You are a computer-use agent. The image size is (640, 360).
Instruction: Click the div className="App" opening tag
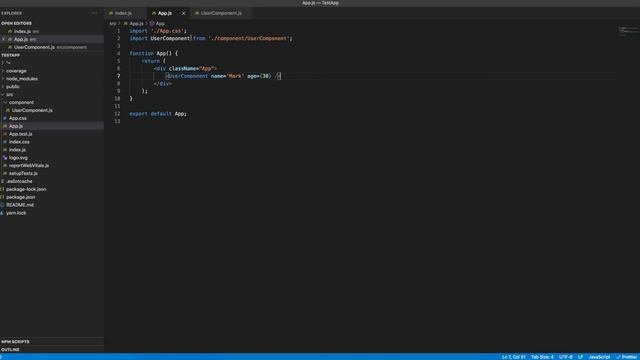(x=186, y=69)
